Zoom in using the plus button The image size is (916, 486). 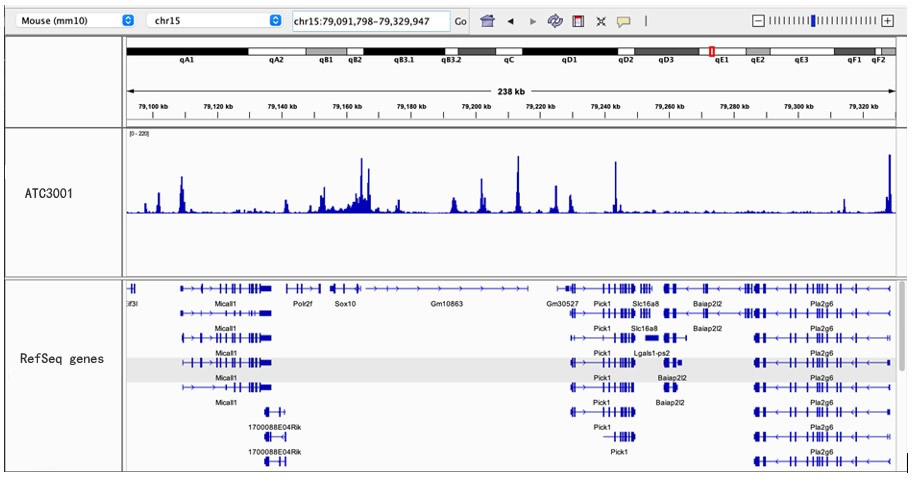coord(887,21)
